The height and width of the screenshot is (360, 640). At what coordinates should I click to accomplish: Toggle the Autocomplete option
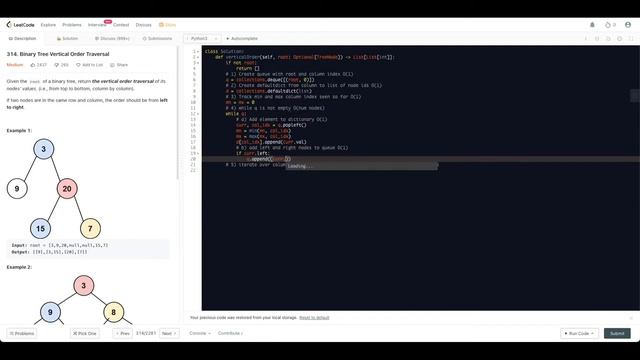click(242, 38)
